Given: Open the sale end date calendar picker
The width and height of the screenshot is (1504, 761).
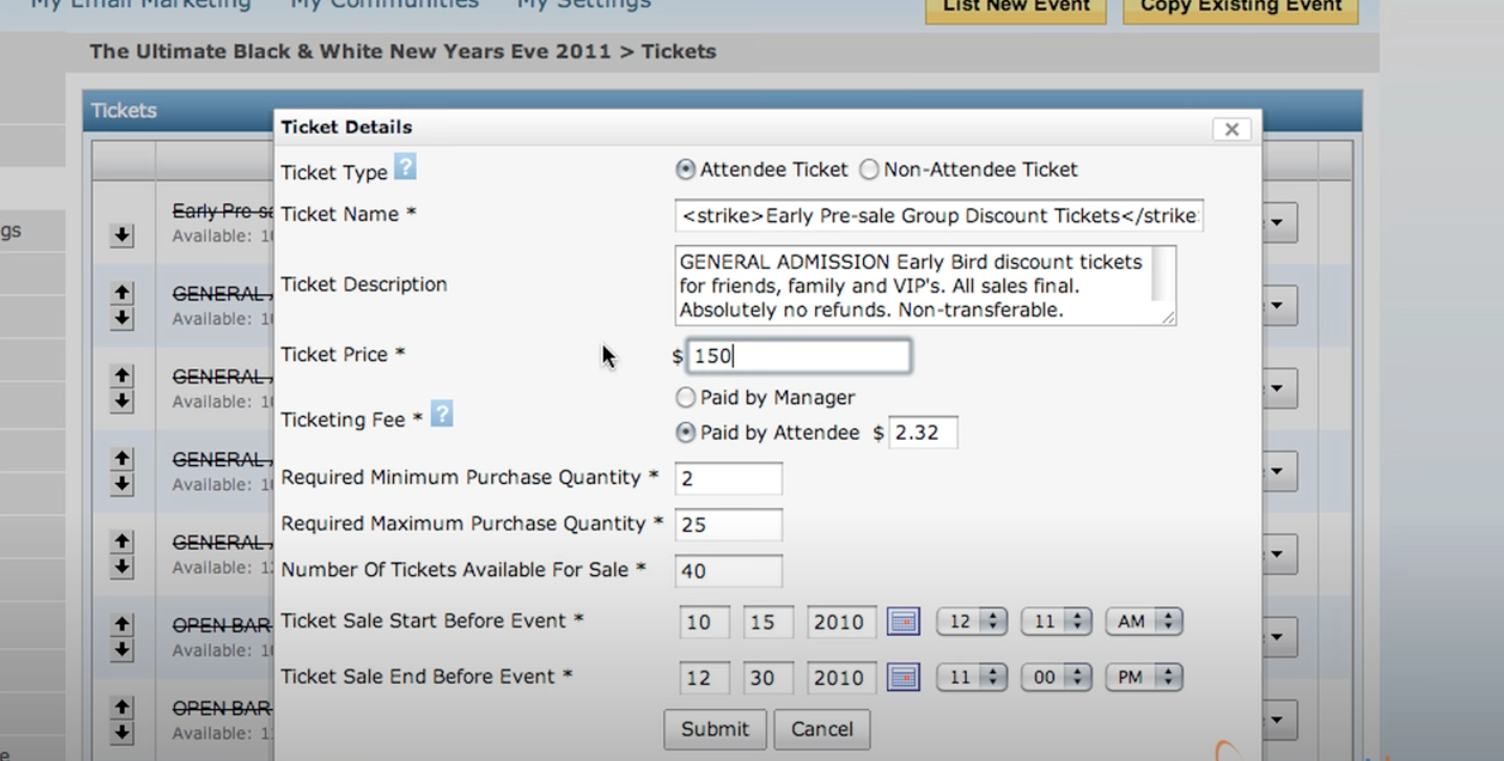Looking at the screenshot, I should coord(903,678).
